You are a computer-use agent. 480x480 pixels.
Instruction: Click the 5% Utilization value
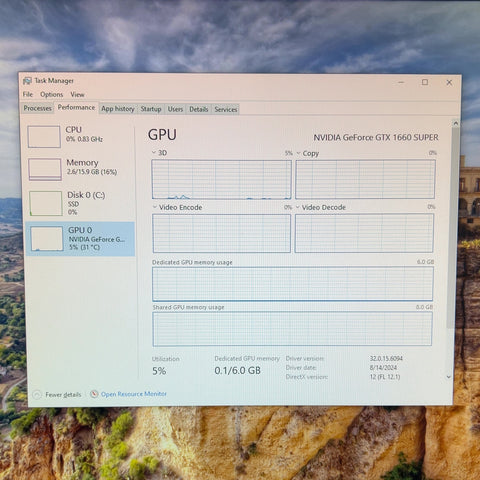159,371
